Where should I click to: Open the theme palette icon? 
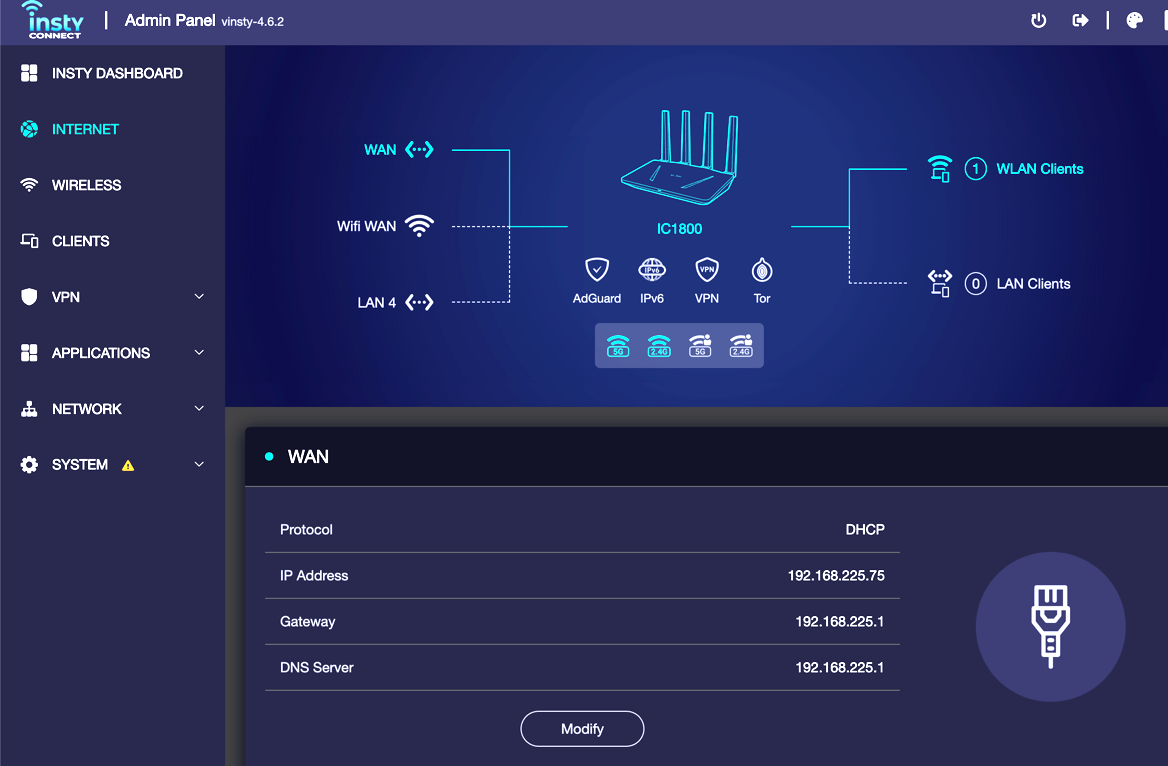(1134, 21)
